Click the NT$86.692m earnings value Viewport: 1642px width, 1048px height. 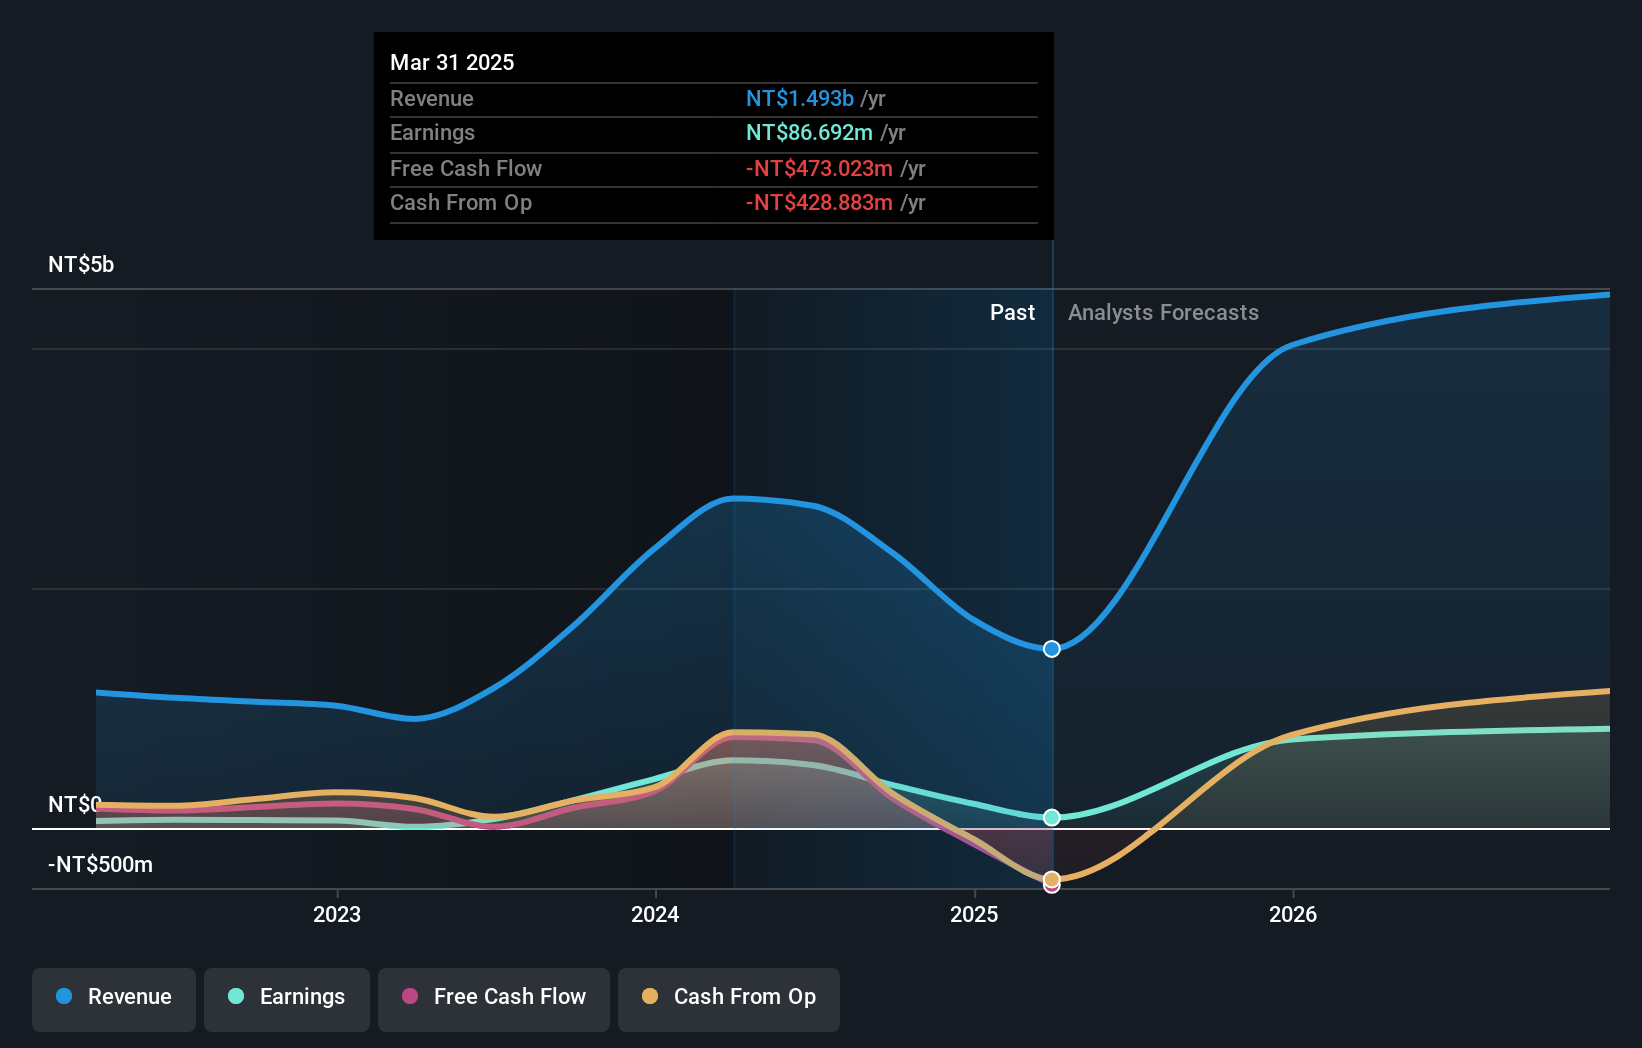[809, 132]
